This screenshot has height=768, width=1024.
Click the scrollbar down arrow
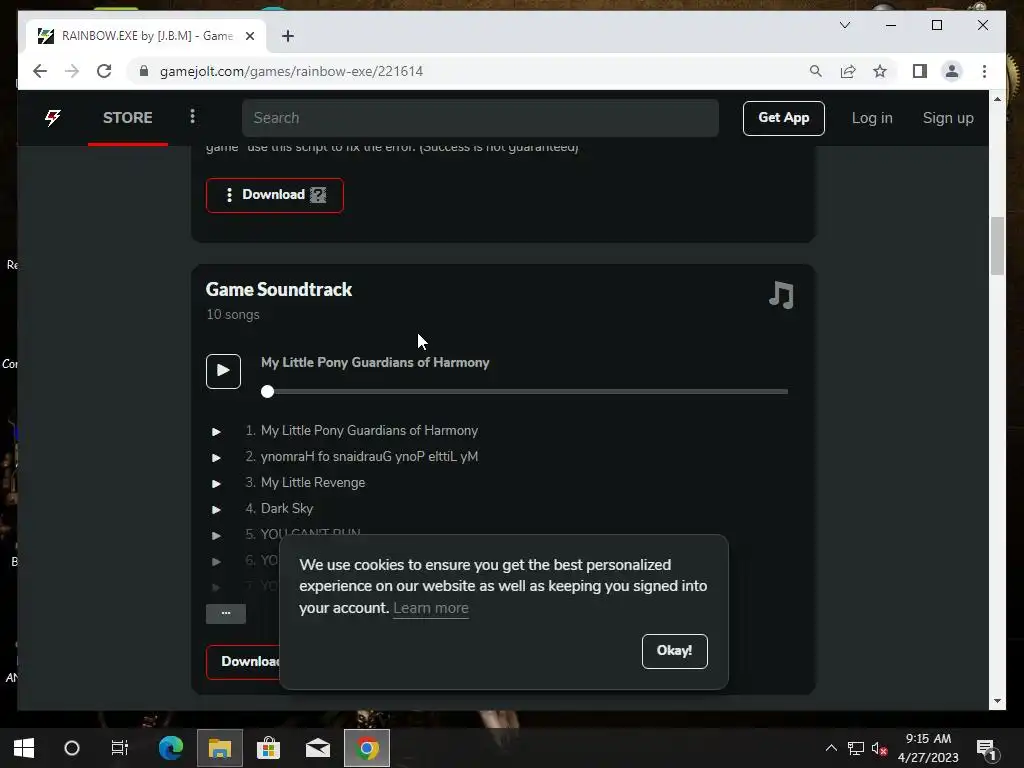[997, 701]
